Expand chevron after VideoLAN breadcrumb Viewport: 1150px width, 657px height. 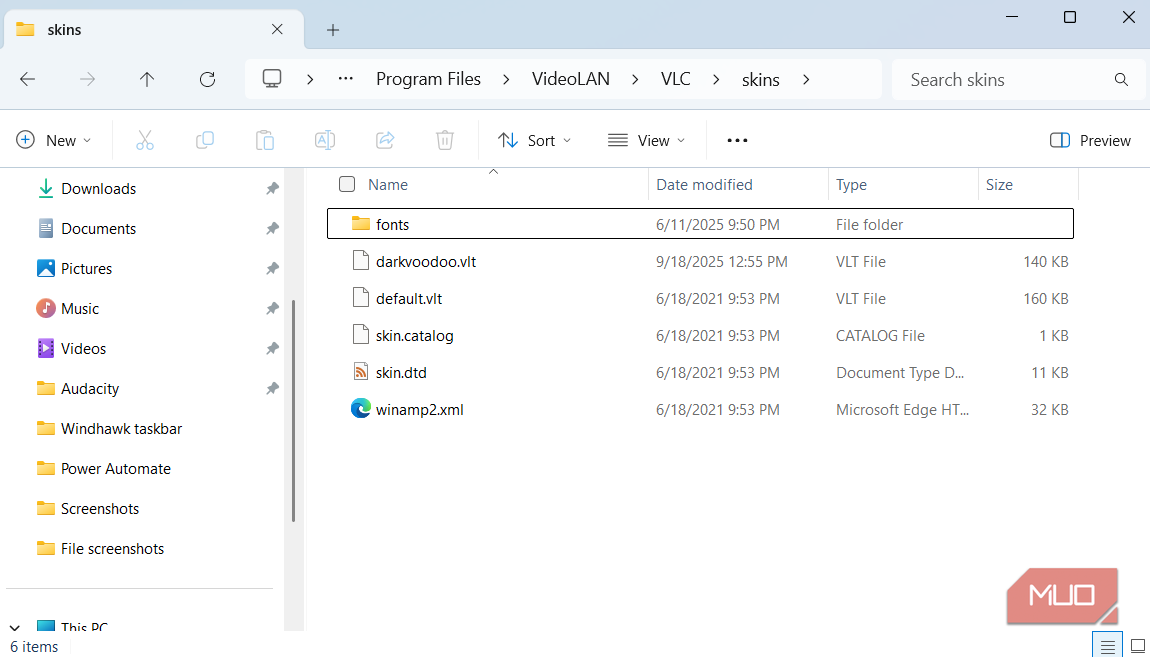coord(634,79)
